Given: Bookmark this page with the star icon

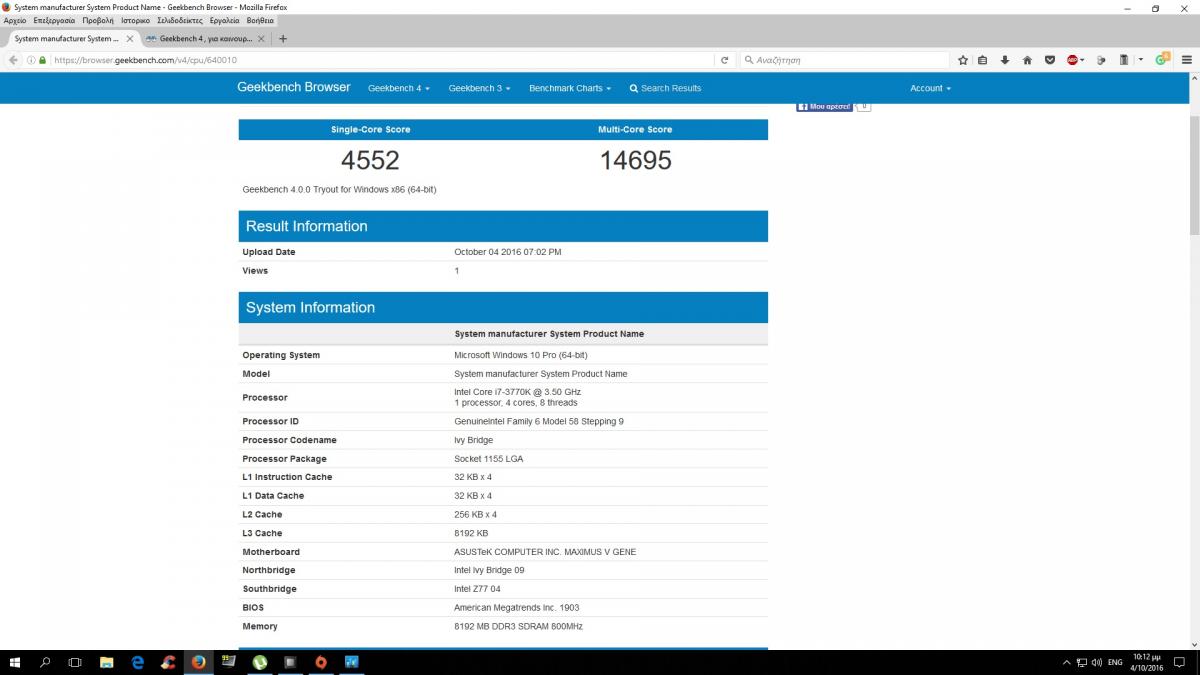Looking at the screenshot, I should [963, 60].
